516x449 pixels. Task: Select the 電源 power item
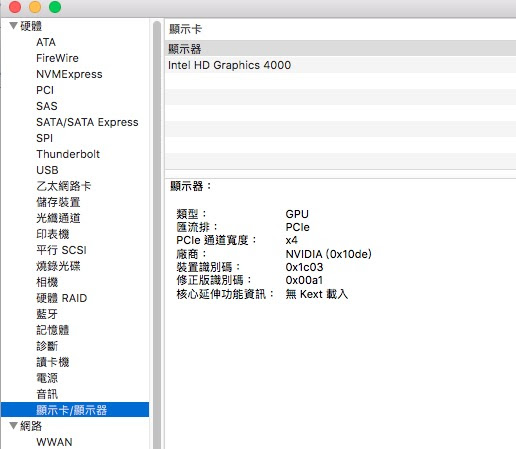tap(47, 378)
